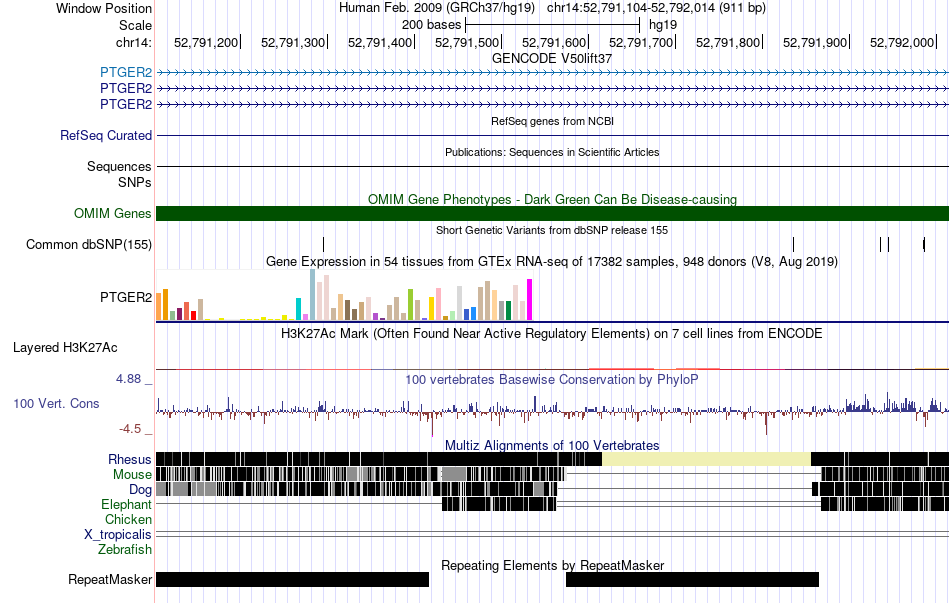The image size is (950, 603).
Task: Click the Mouse alignment row label
Action: click(132, 475)
